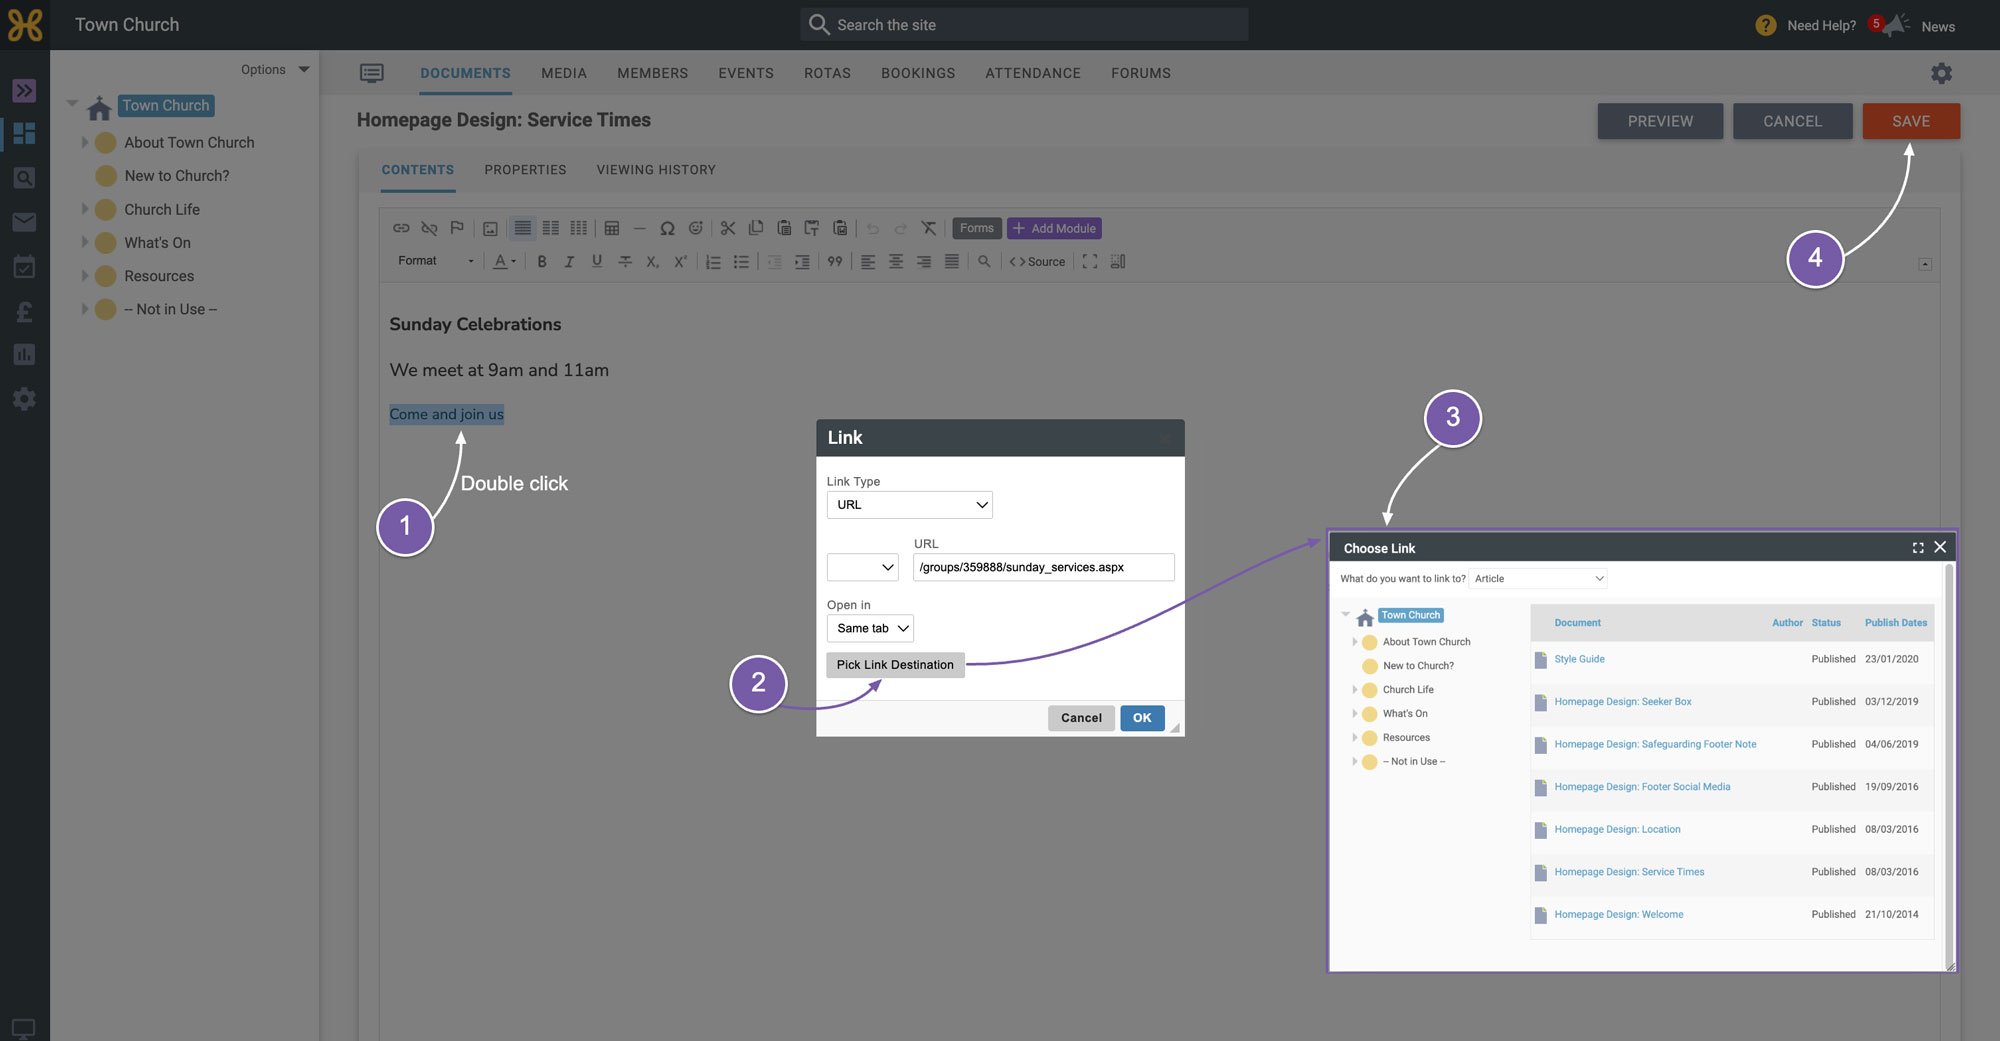Viewport: 2000px width, 1041px height.
Task: Open the Link Type dropdown
Action: (x=909, y=505)
